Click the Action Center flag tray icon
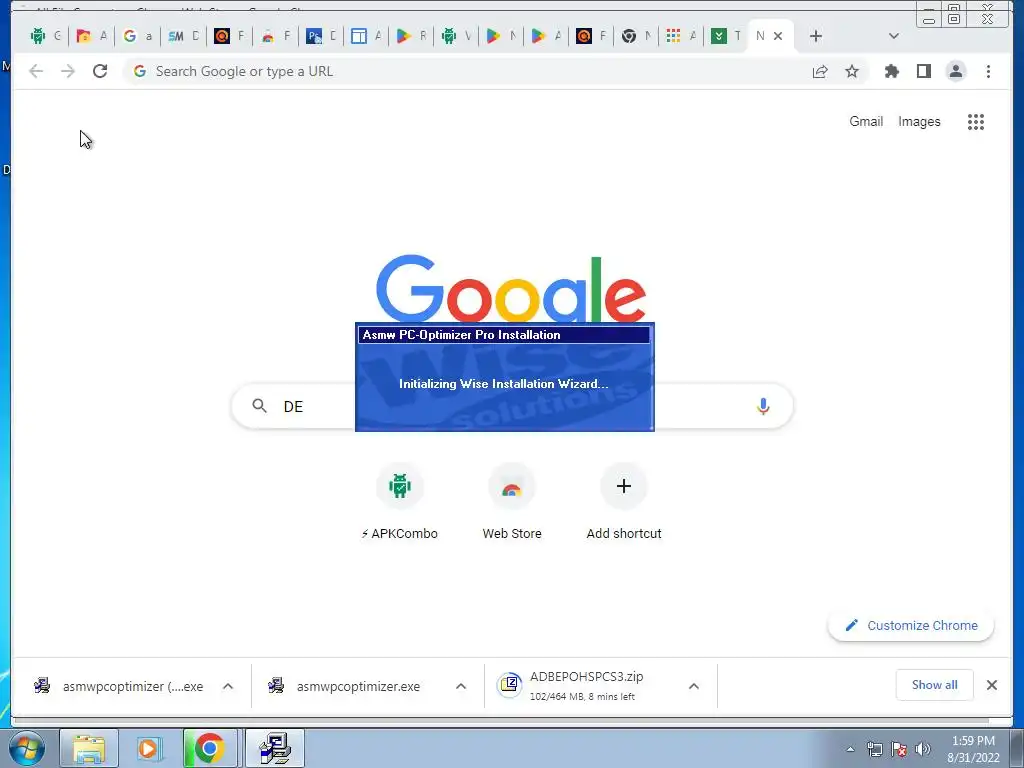This screenshot has width=1024, height=768. tap(899, 749)
